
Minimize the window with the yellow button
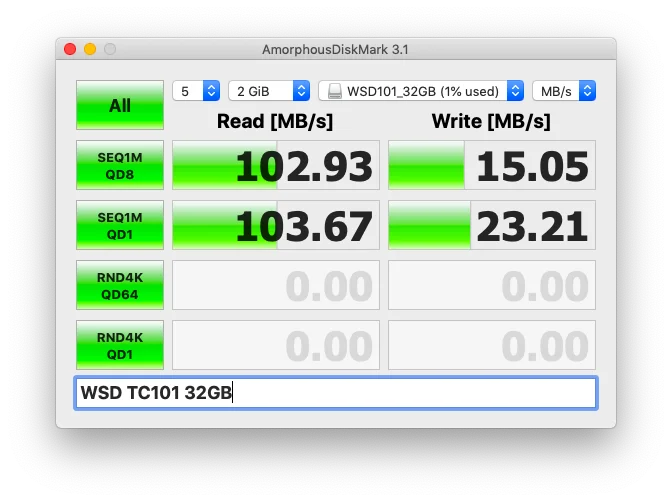coord(90,49)
